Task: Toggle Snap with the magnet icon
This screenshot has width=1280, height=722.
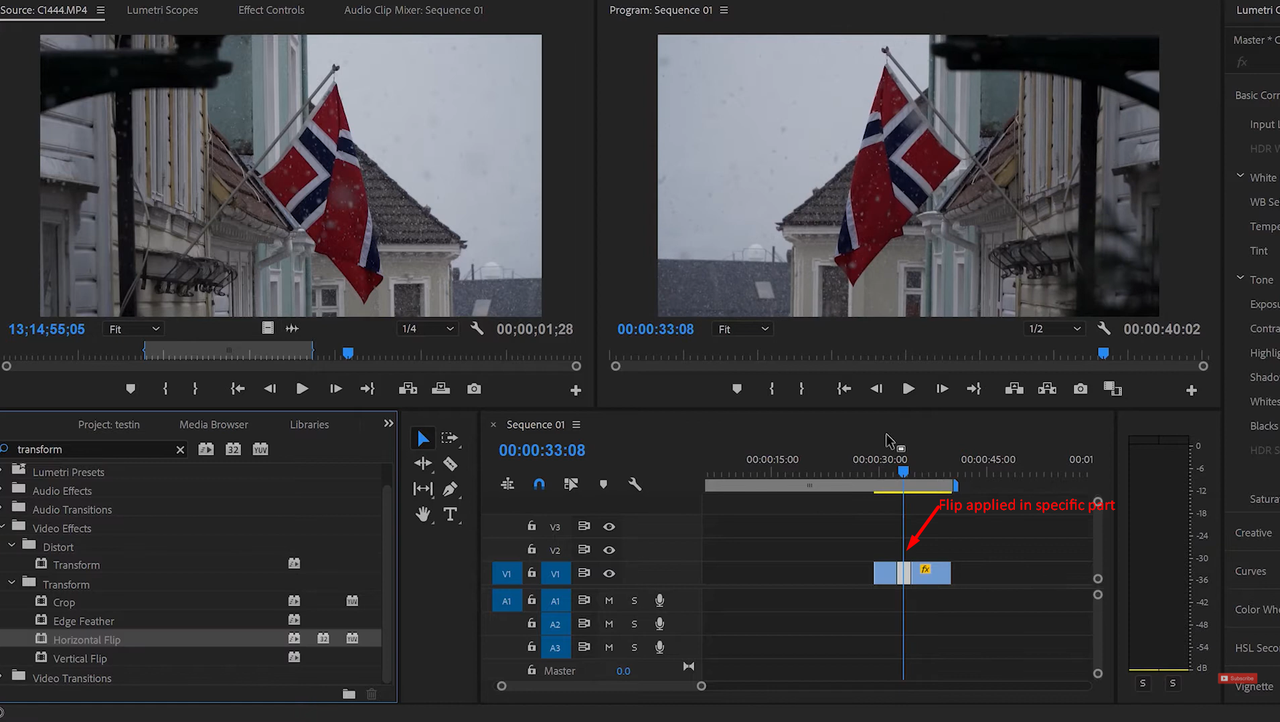Action: click(x=539, y=483)
